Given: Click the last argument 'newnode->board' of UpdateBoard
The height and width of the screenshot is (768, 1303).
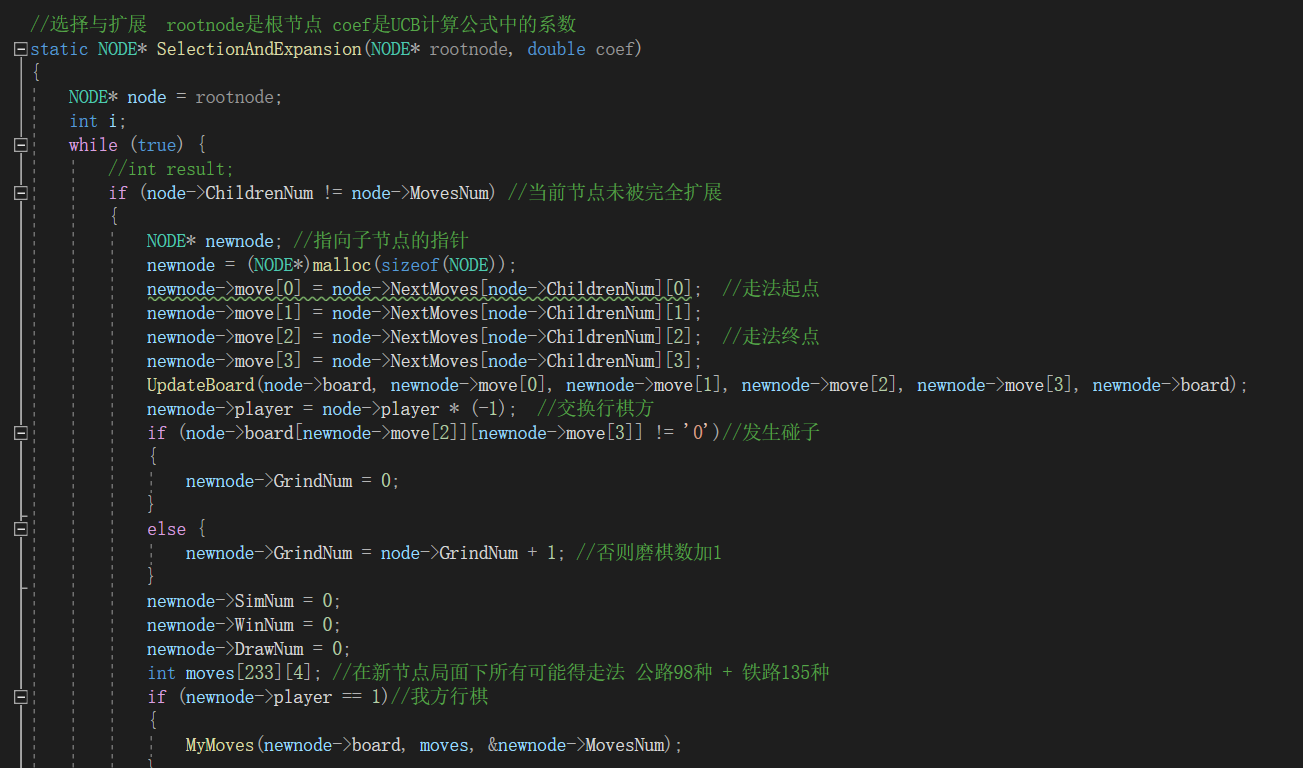Looking at the screenshot, I should click(1161, 385).
